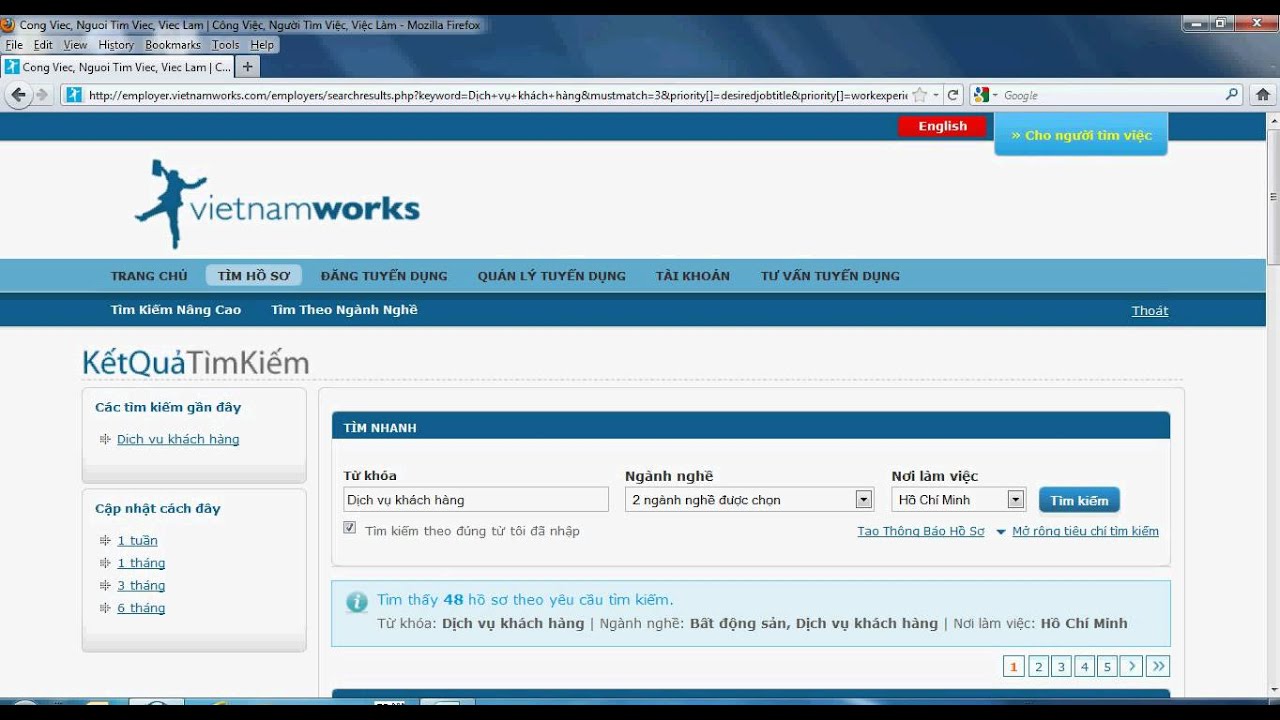The width and height of the screenshot is (1280, 720).
Task: Open the Tools menu
Action: [226, 45]
